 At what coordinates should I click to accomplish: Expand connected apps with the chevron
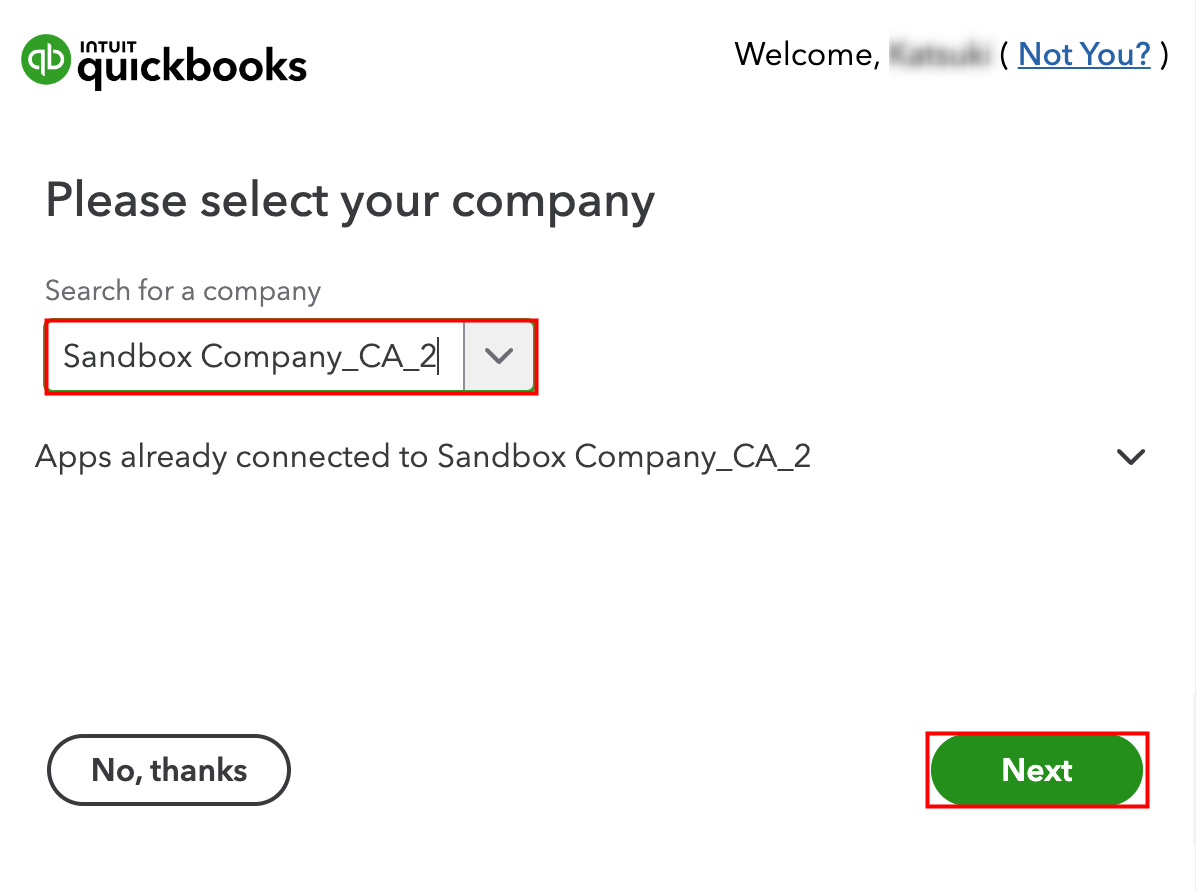point(1130,457)
